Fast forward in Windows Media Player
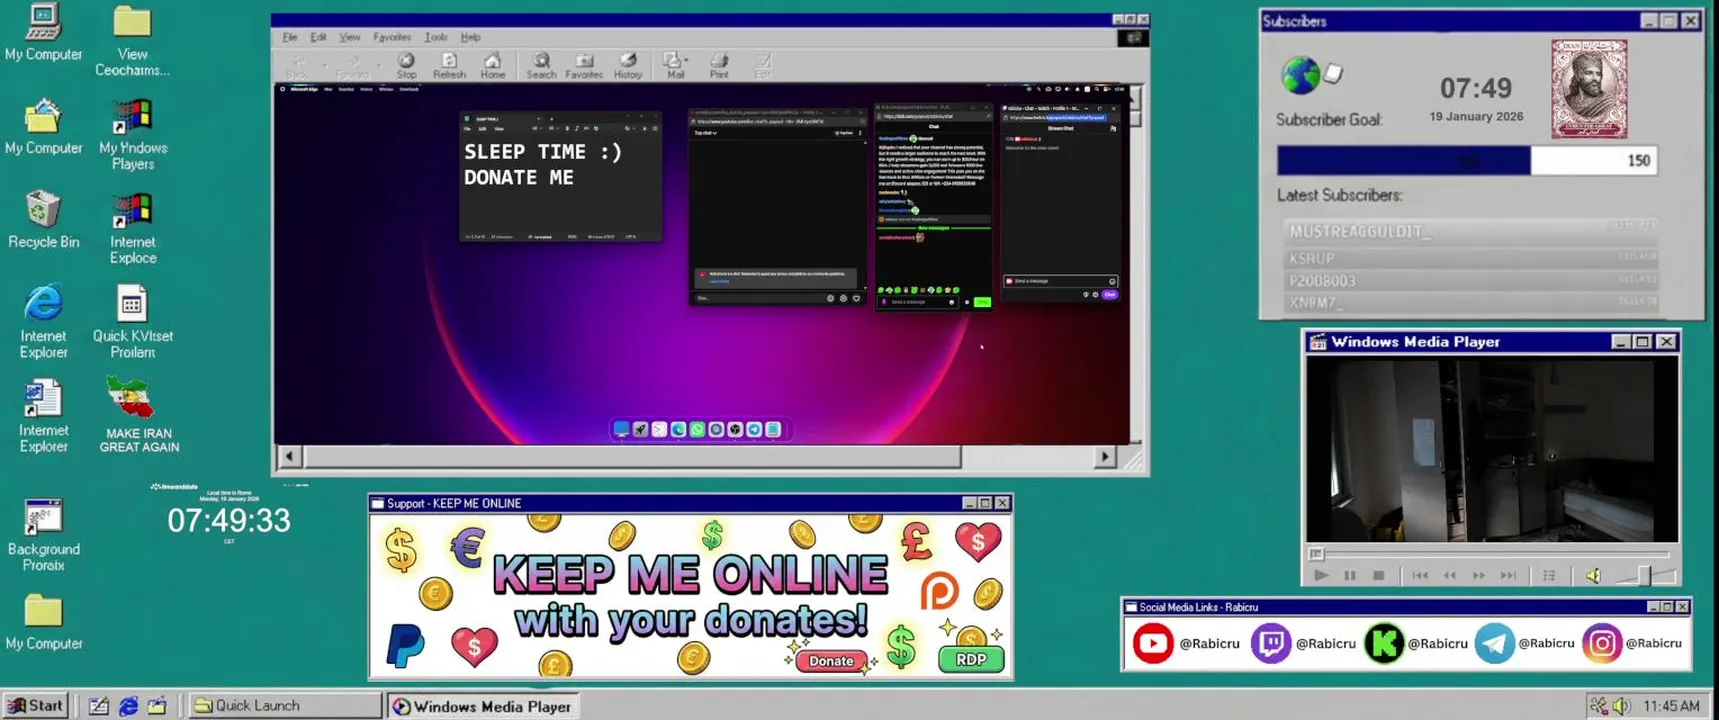The image size is (1719, 720). (1479, 575)
